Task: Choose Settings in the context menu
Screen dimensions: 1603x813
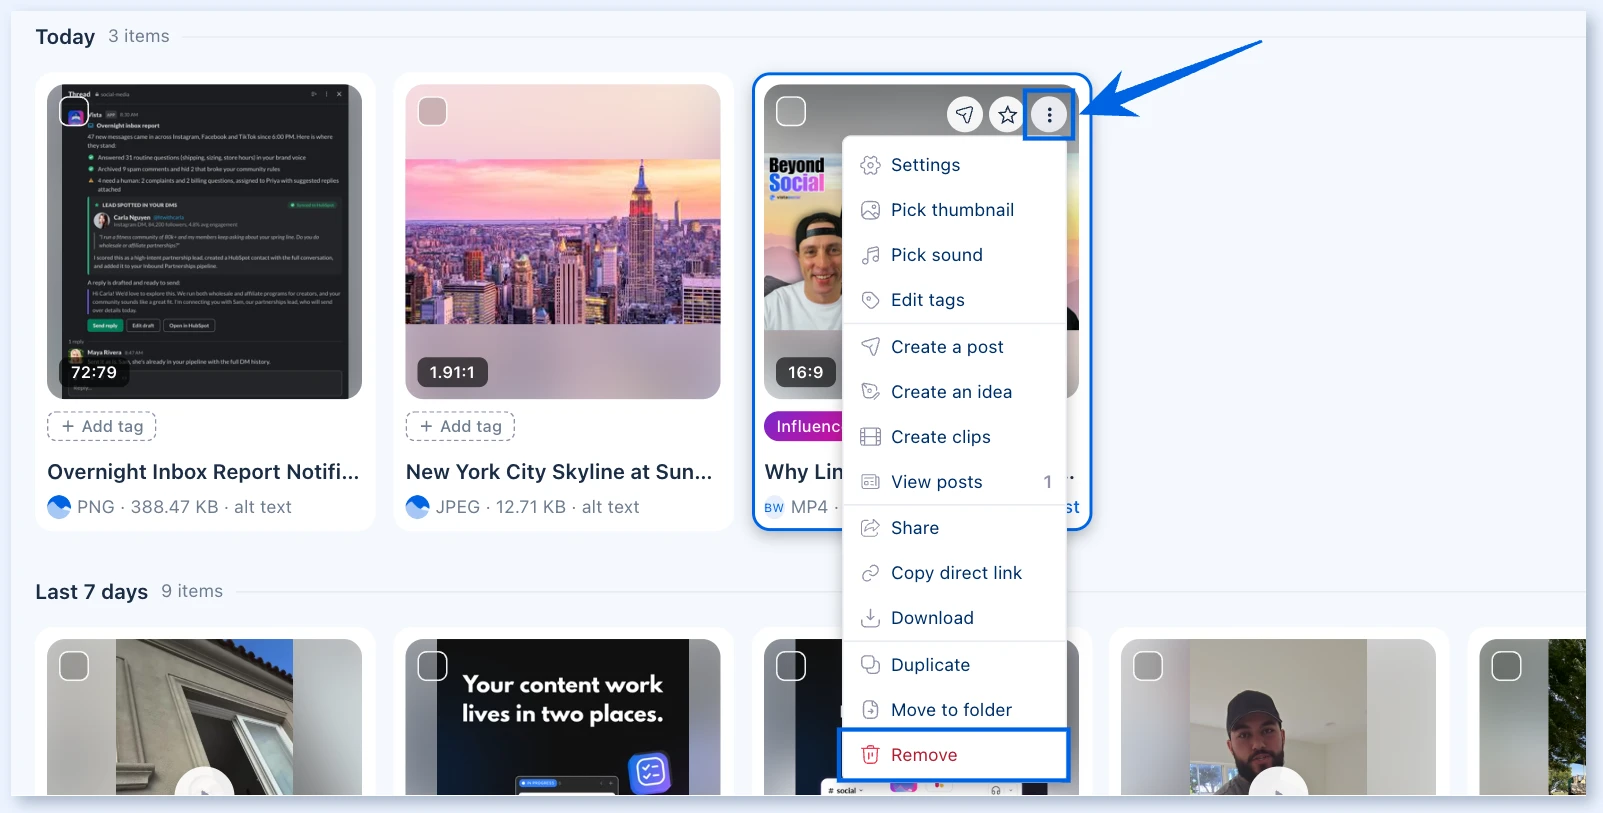Action: click(954, 165)
